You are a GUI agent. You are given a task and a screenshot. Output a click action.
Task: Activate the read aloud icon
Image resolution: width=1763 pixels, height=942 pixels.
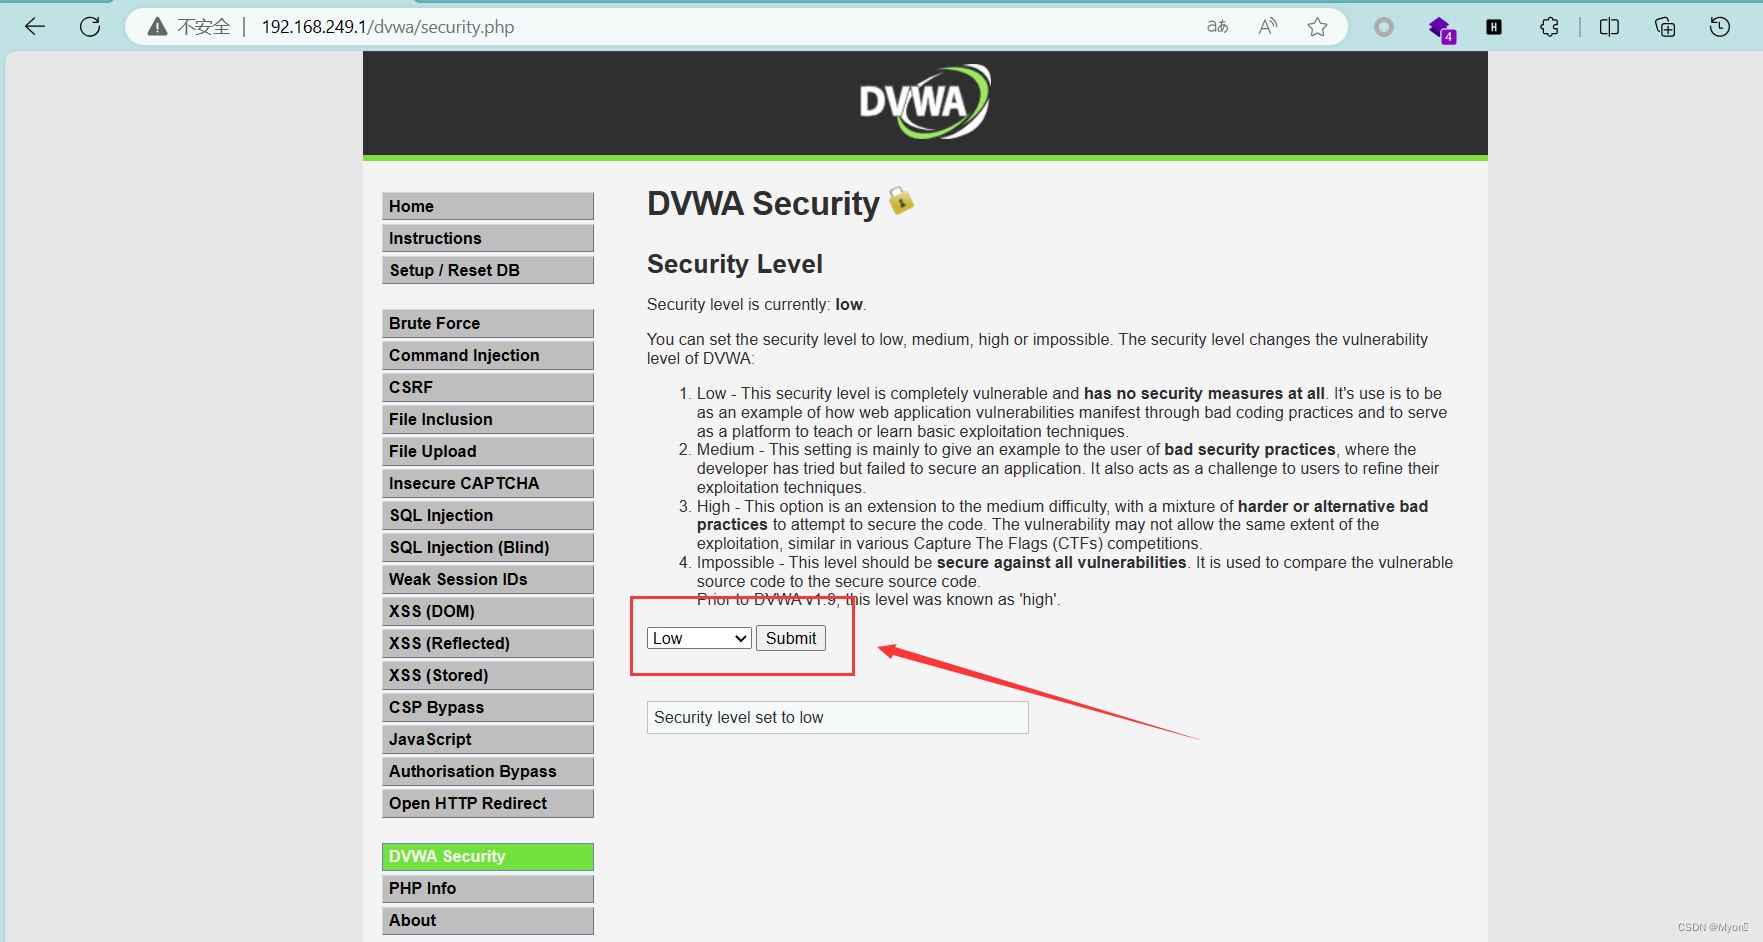tap(1268, 27)
